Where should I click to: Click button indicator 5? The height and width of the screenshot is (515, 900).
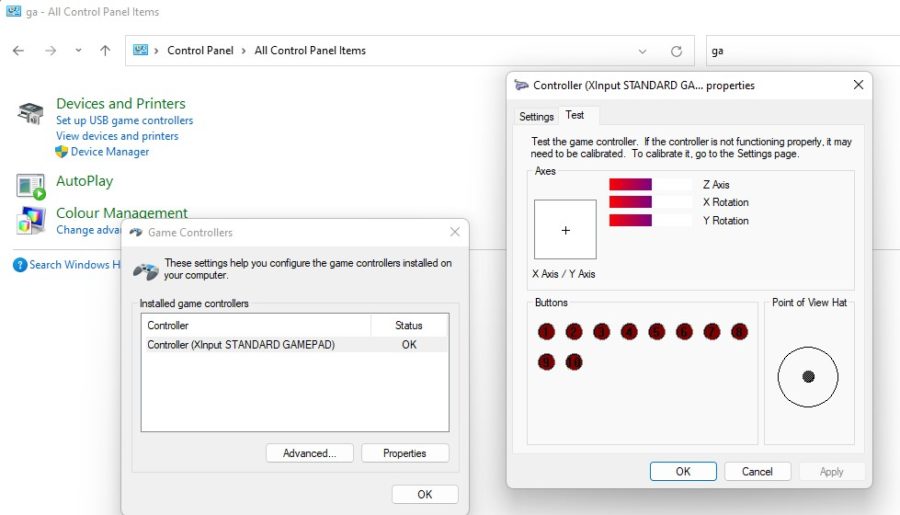[x=657, y=332]
